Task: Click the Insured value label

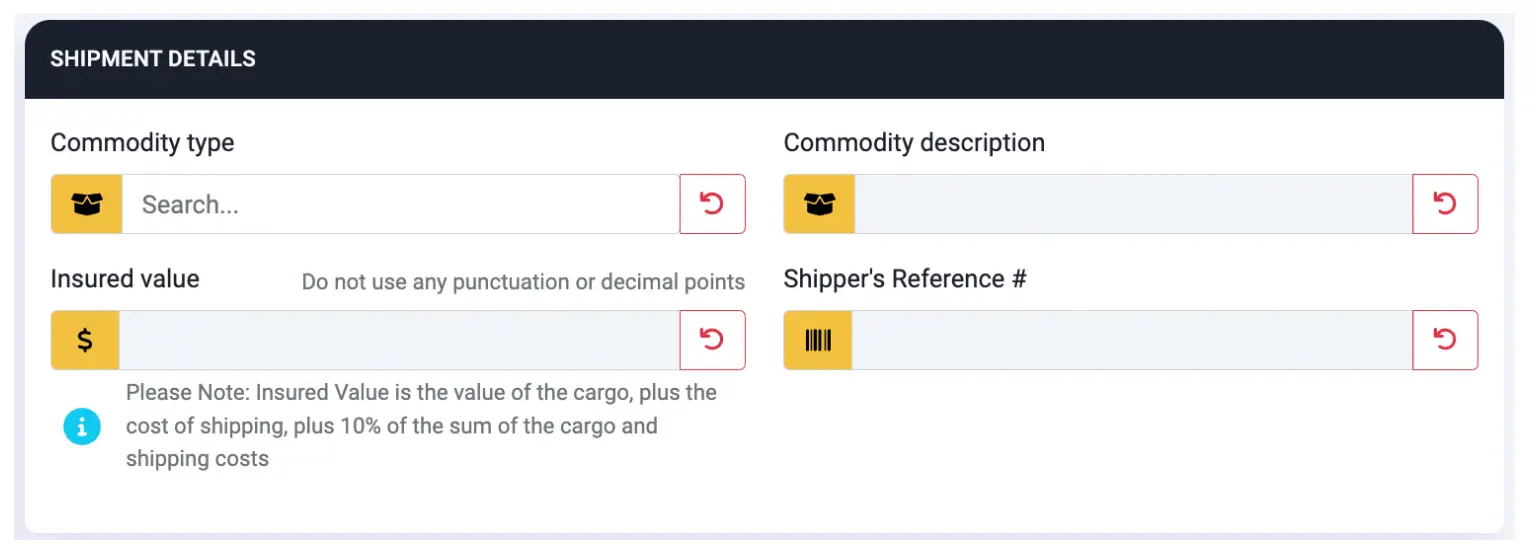Action: (x=125, y=279)
